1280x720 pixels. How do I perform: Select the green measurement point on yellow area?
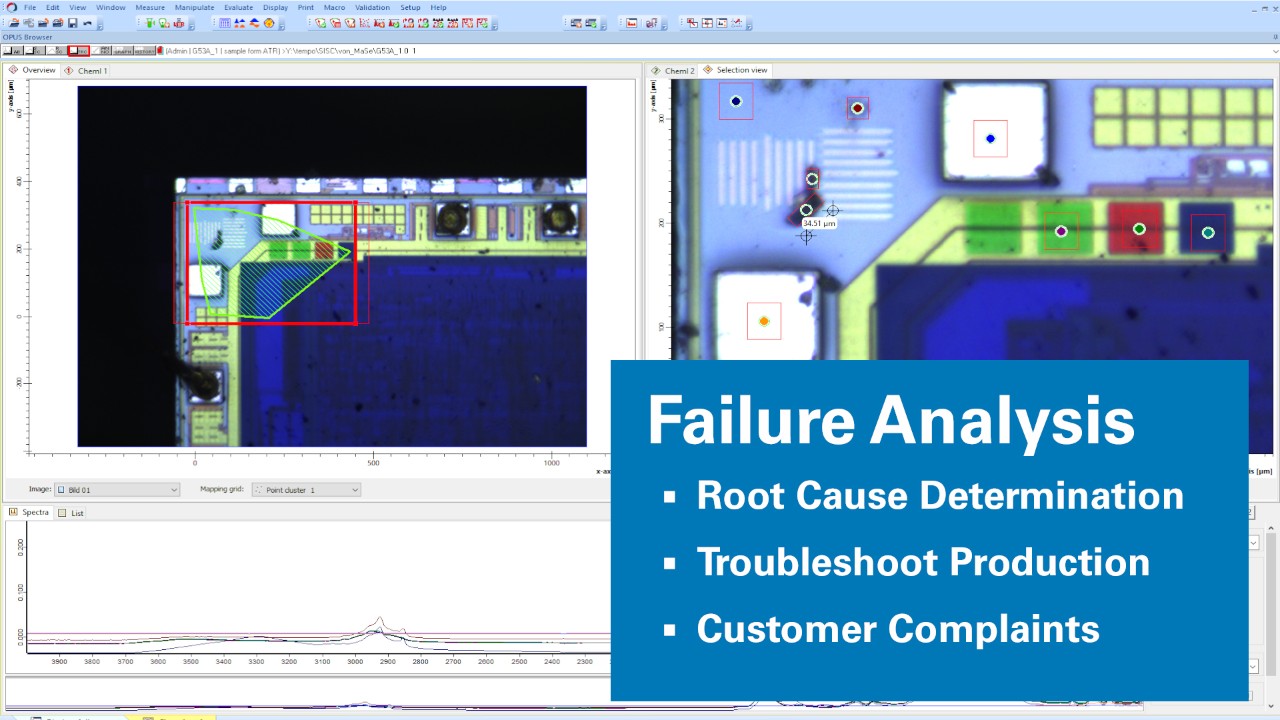tap(1139, 229)
